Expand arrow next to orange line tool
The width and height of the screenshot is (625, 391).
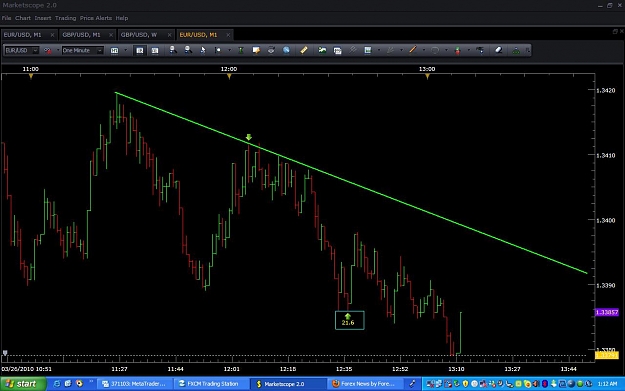pyautogui.click(x=424, y=50)
